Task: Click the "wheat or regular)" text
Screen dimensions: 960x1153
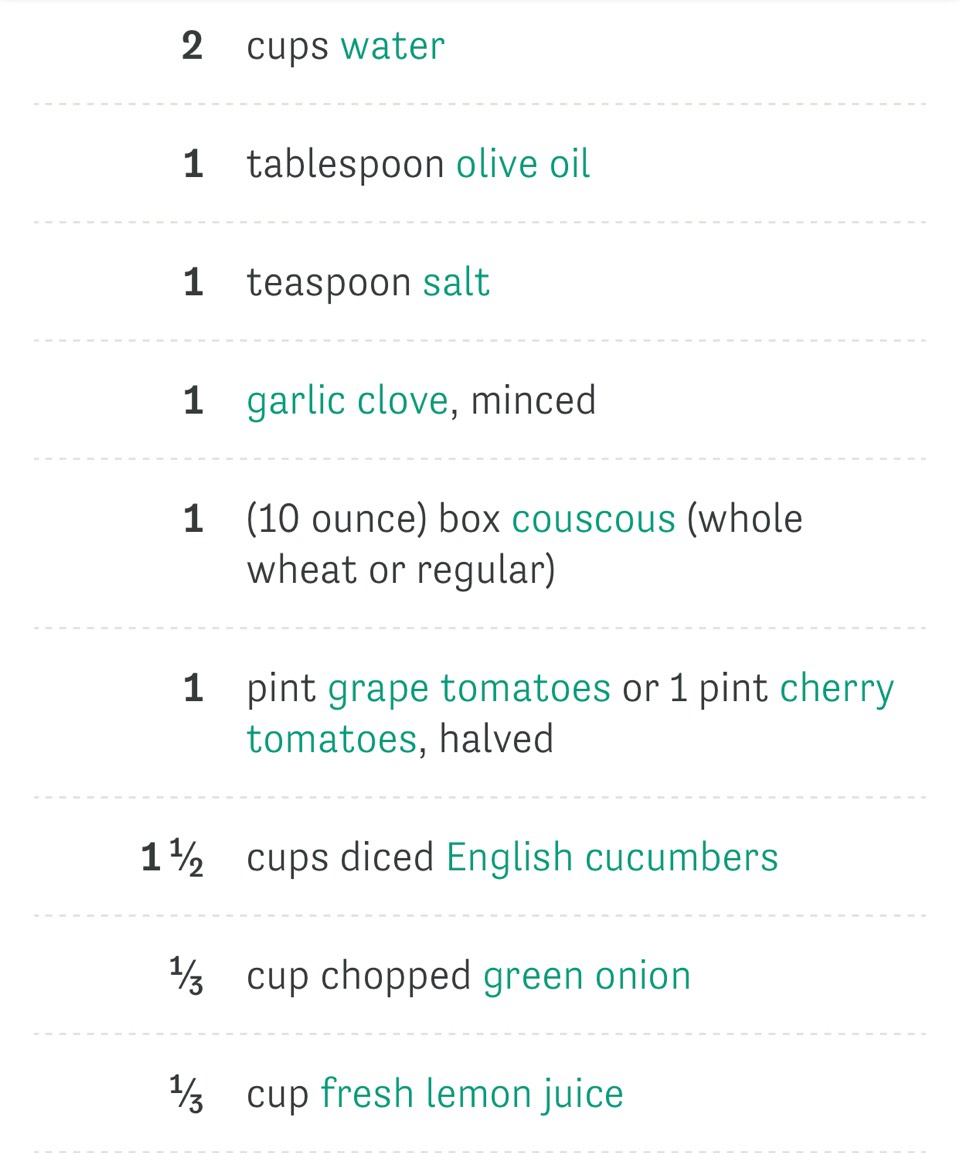Action: point(400,570)
